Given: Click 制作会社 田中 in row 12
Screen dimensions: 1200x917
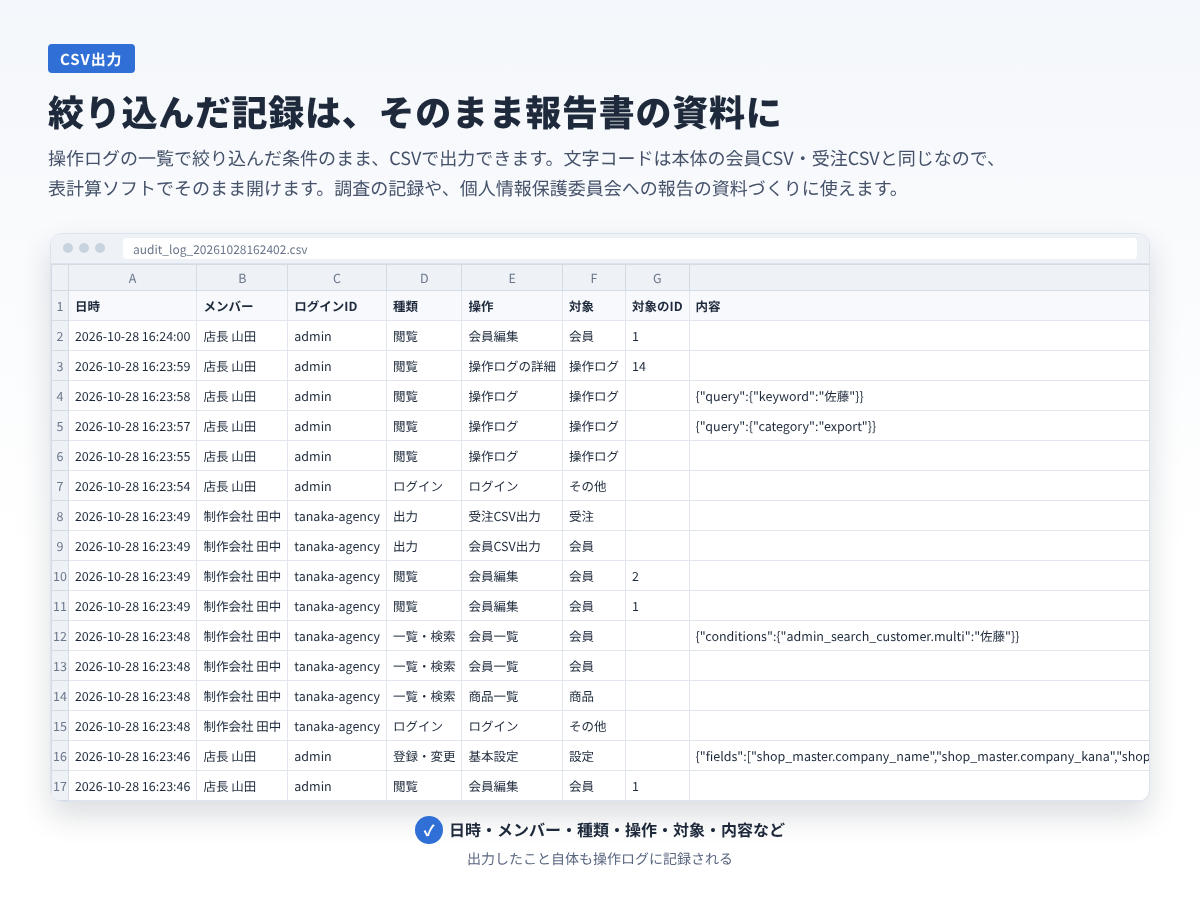Looking at the screenshot, I should tap(242, 636).
